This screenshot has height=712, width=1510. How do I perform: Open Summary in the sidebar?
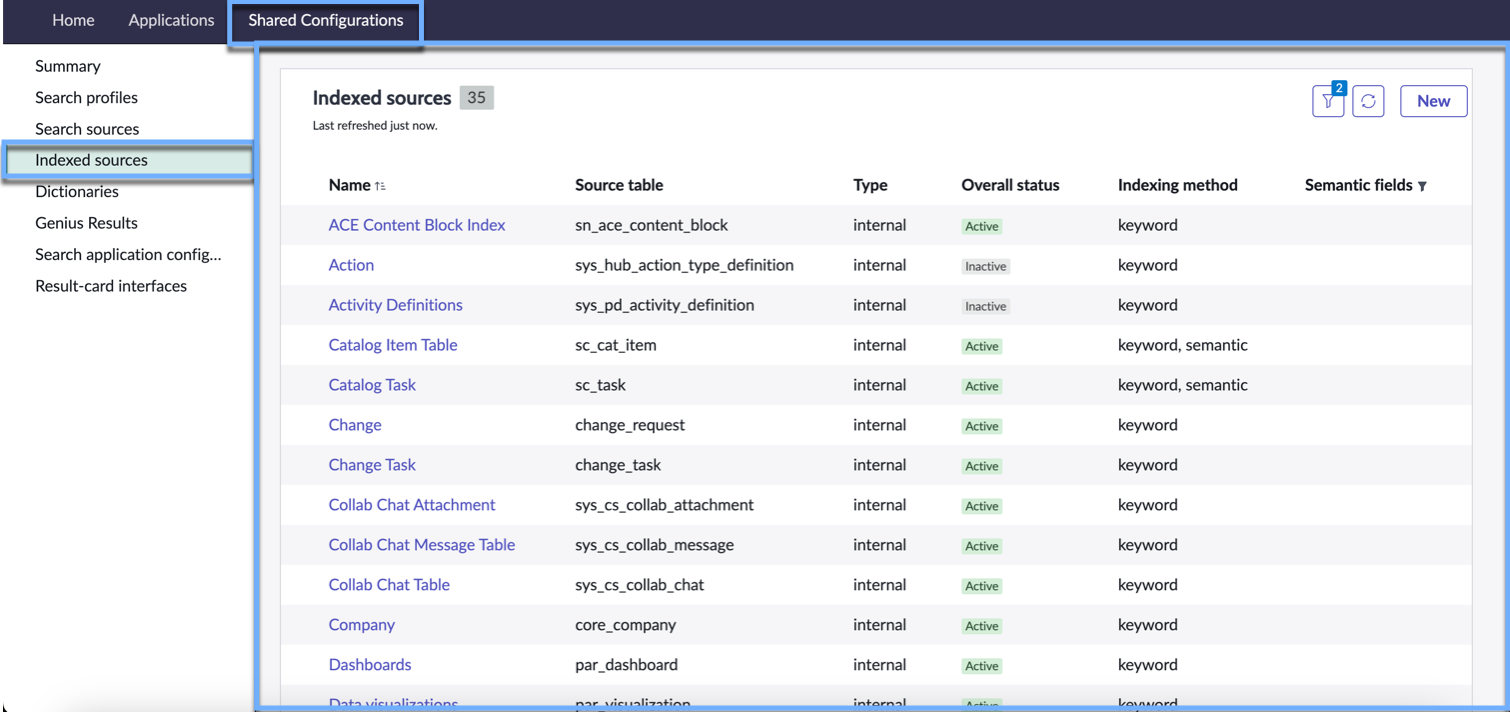pyautogui.click(x=68, y=66)
